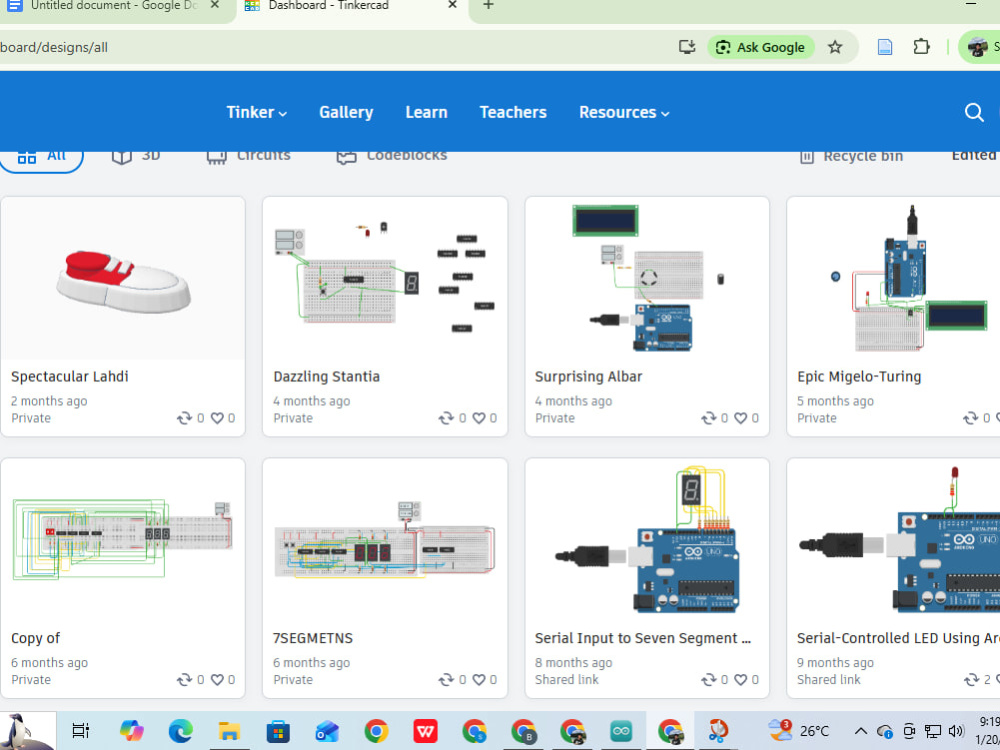Open the Teachers section
Viewport: 1000px width, 750px height.
pos(513,112)
